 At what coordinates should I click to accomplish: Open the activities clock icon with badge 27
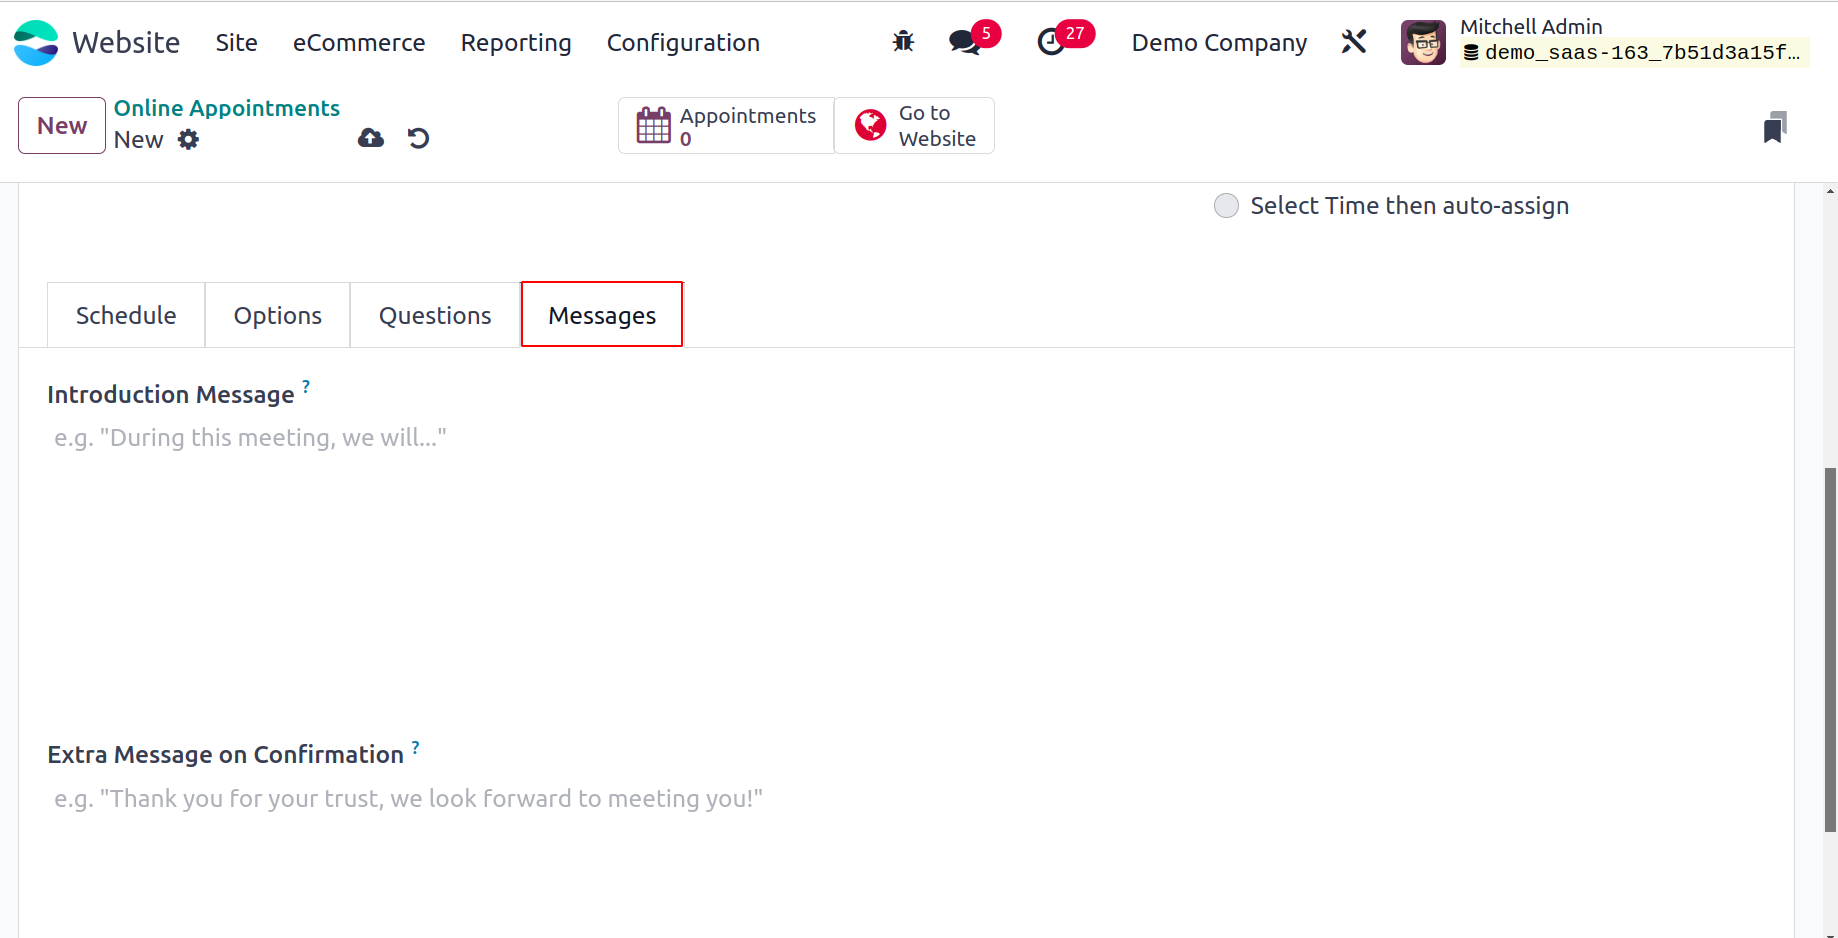(1051, 42)
